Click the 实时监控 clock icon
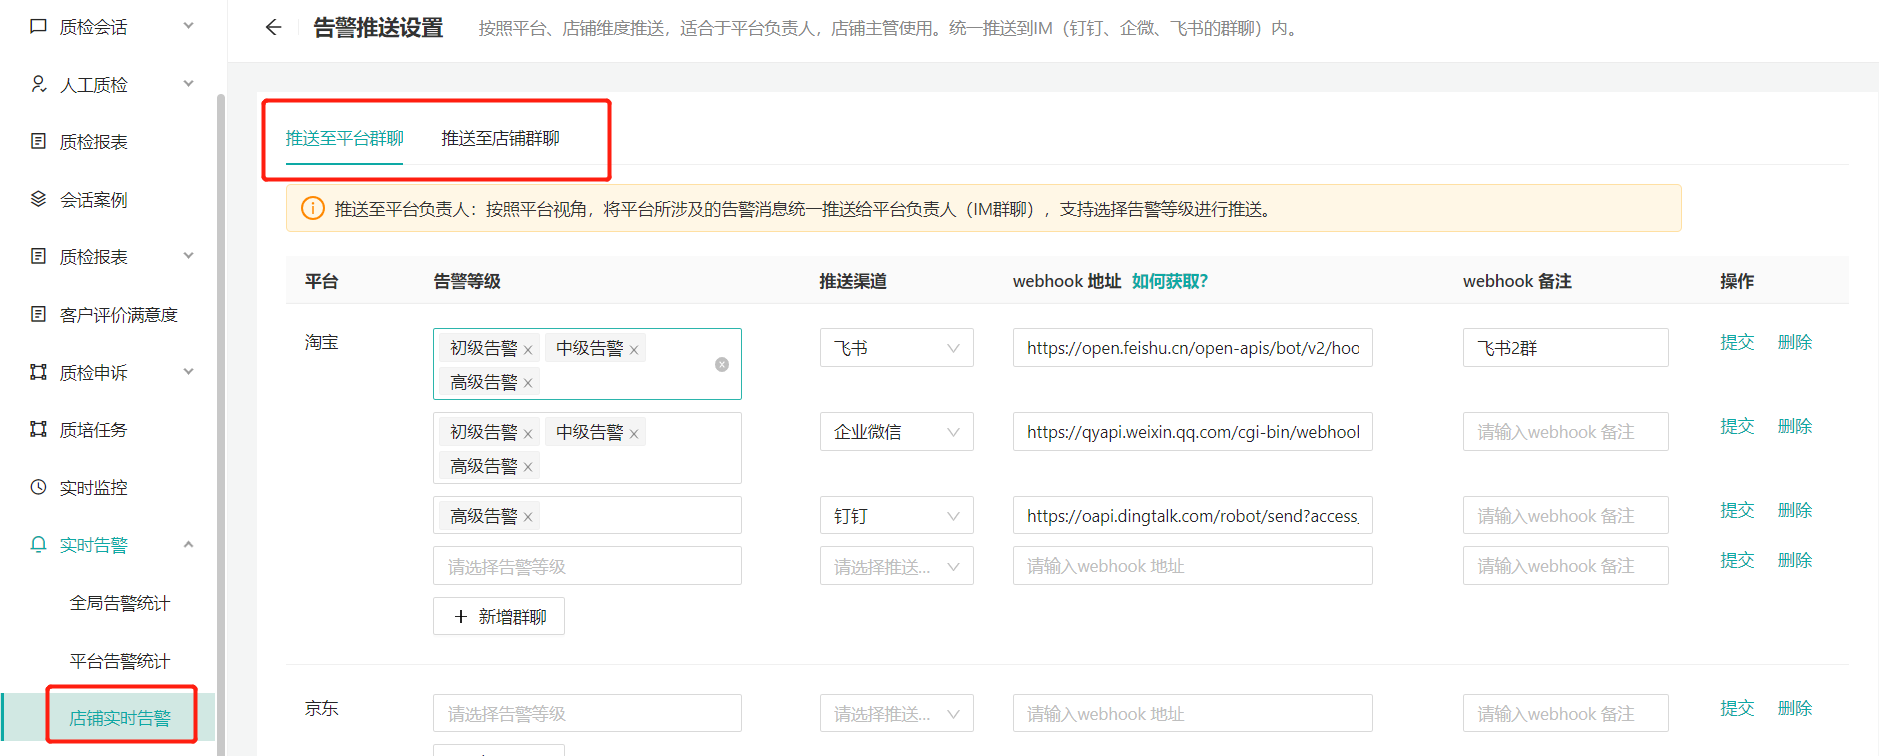 coord(38,487)
